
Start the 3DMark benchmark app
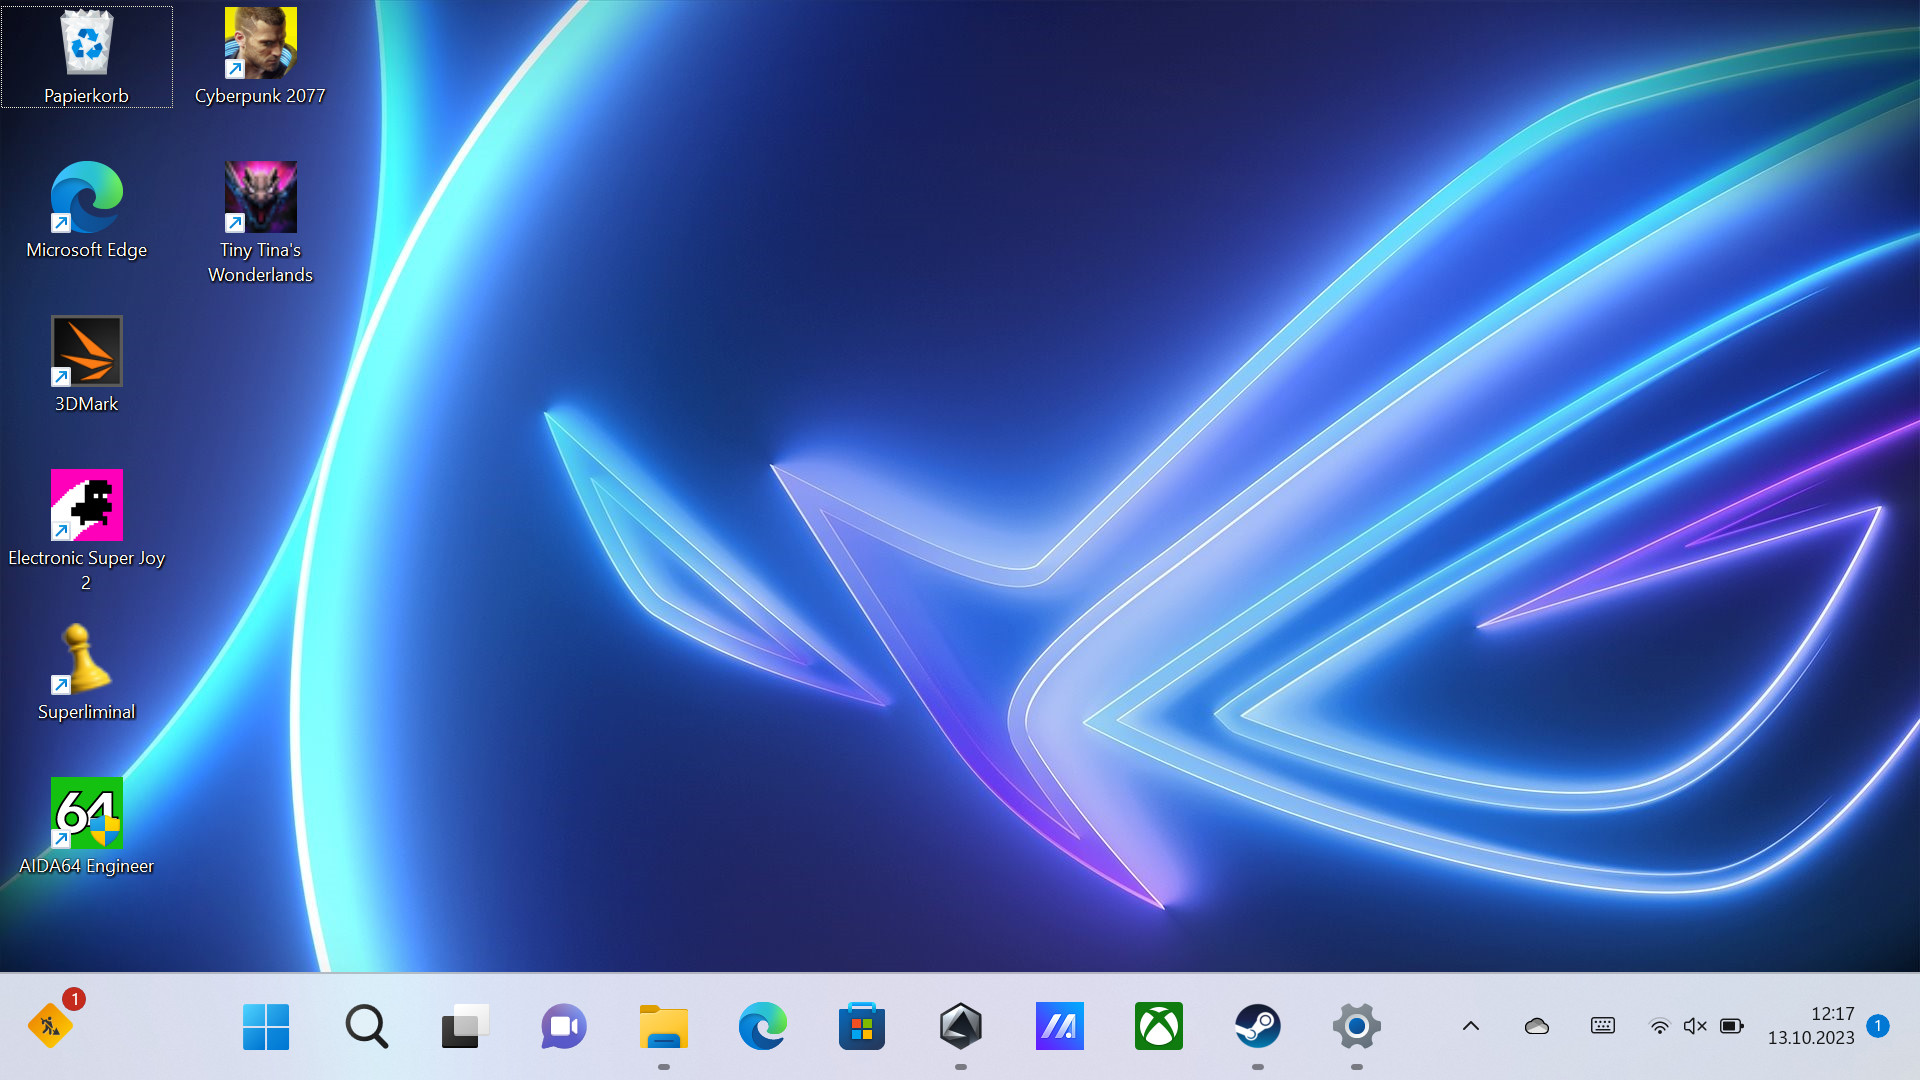click(86, 352)
